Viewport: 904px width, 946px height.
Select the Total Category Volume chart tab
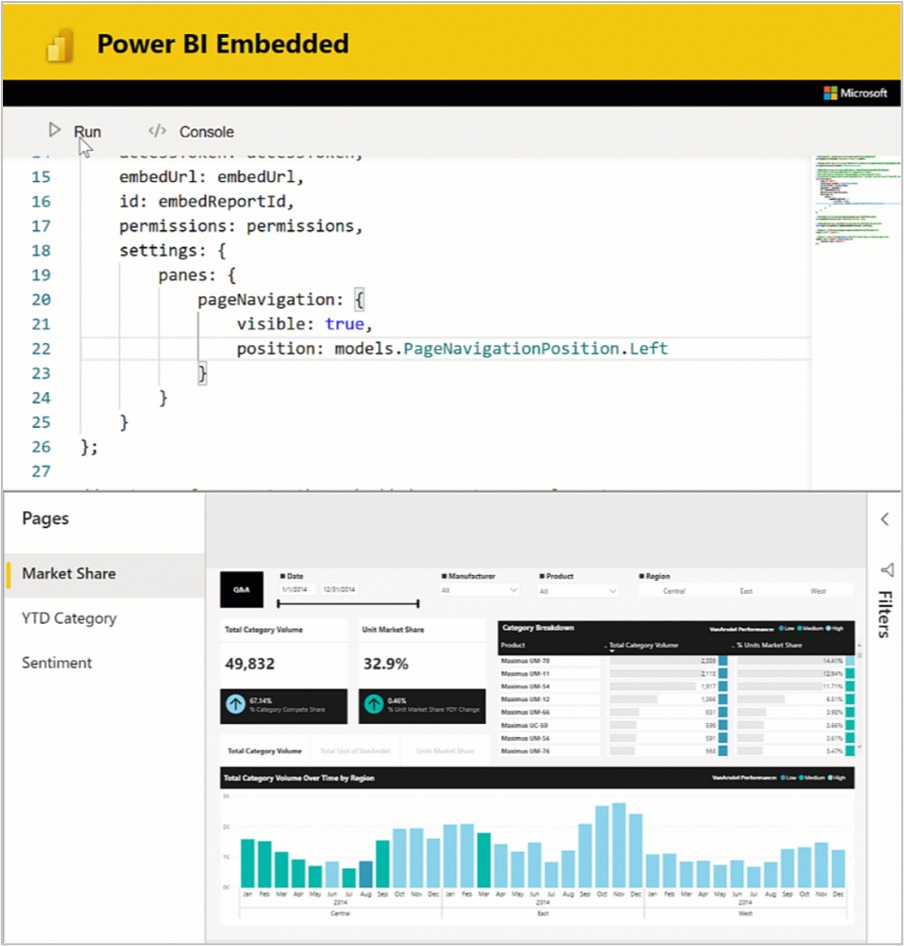[x=264, y=751]
